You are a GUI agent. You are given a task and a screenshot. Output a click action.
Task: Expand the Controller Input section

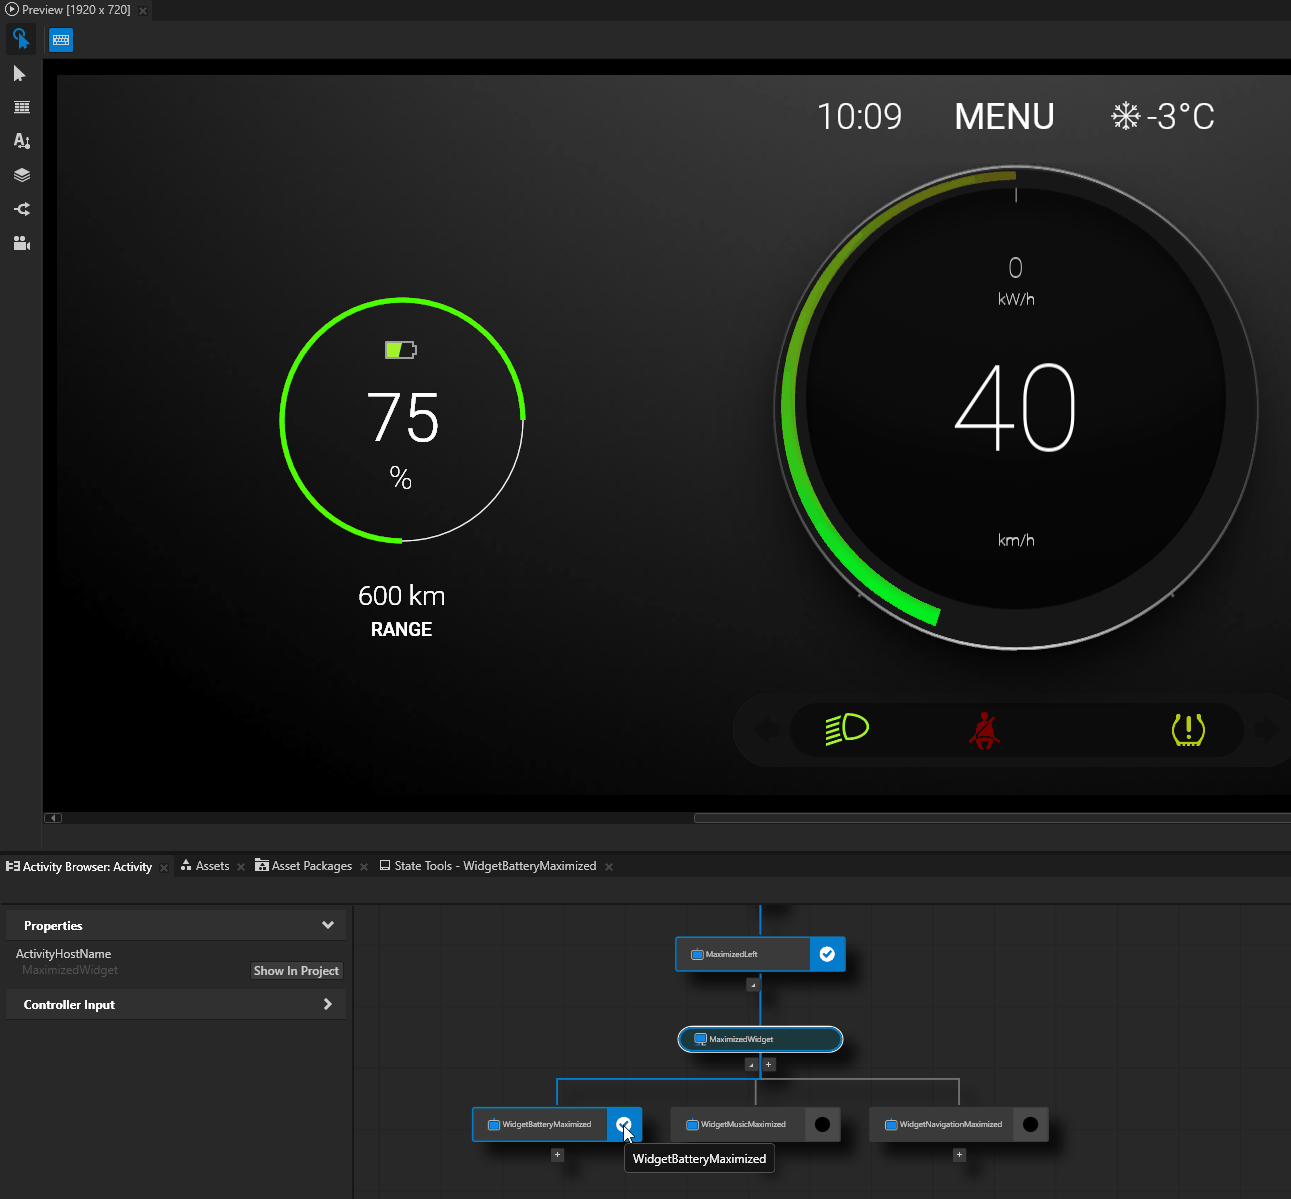point(327,1004)
